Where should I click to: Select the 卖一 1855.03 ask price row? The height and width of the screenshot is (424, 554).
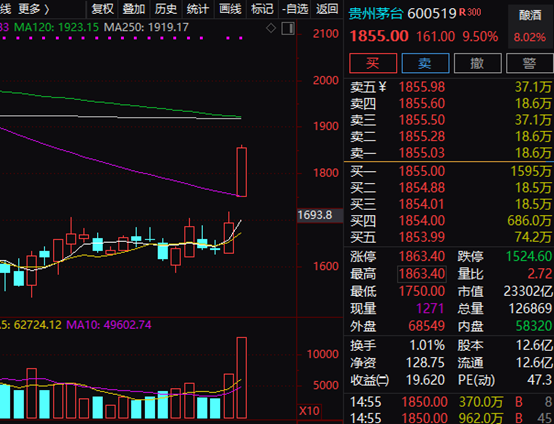point(449,153)
